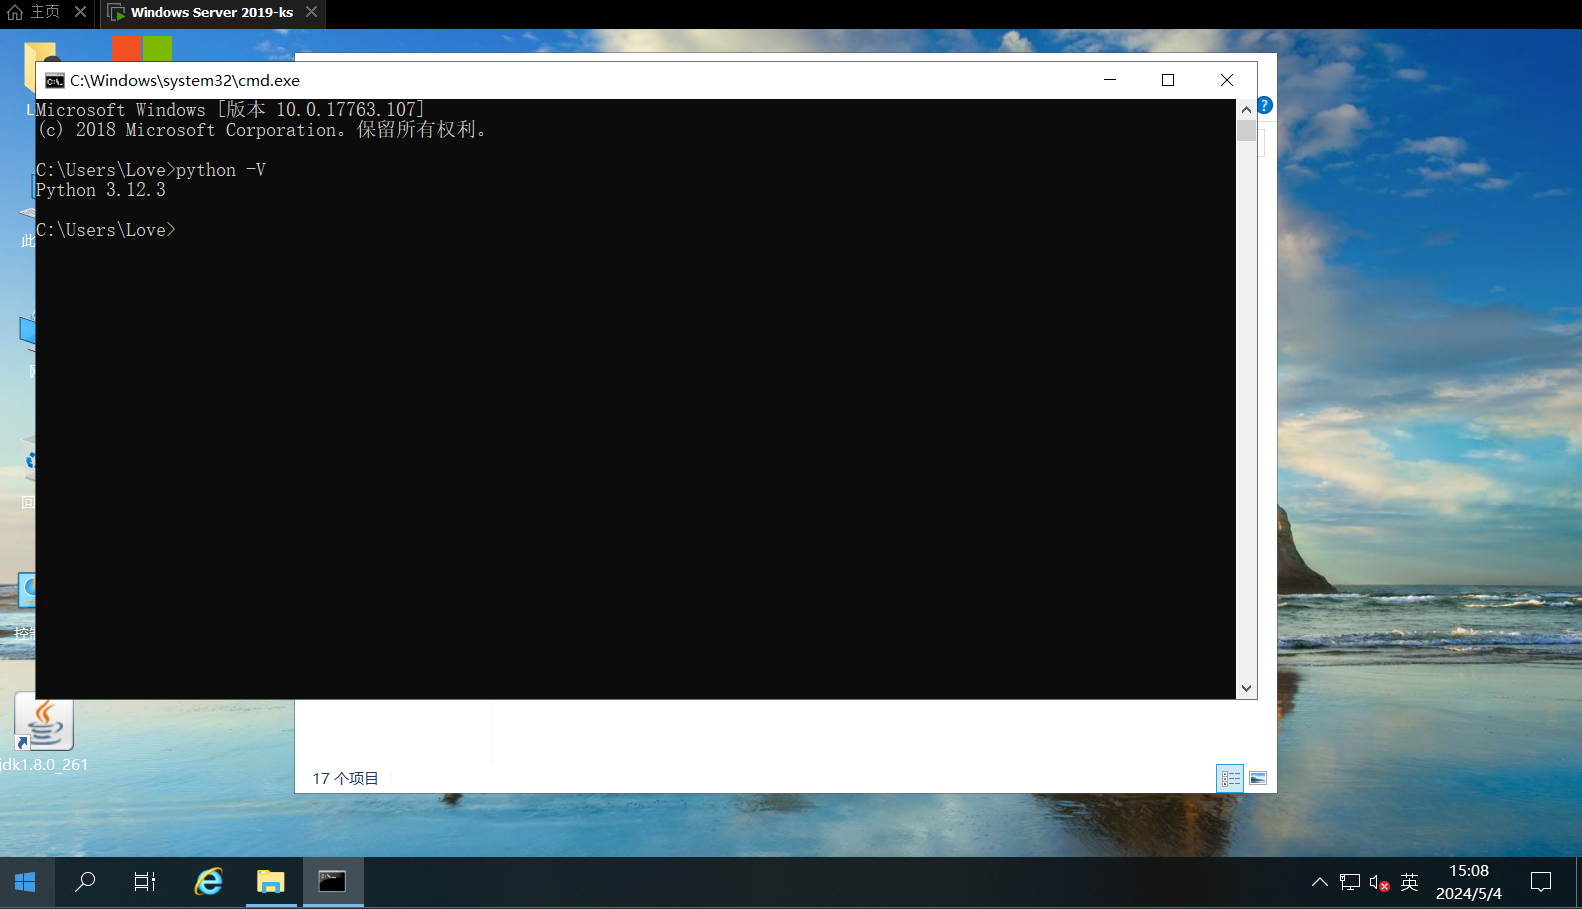This screenshot has width=1582, height=909.
Task: Select the jdk1.8.0_261 desktop shortcut
Action: [x=44, y=733]
